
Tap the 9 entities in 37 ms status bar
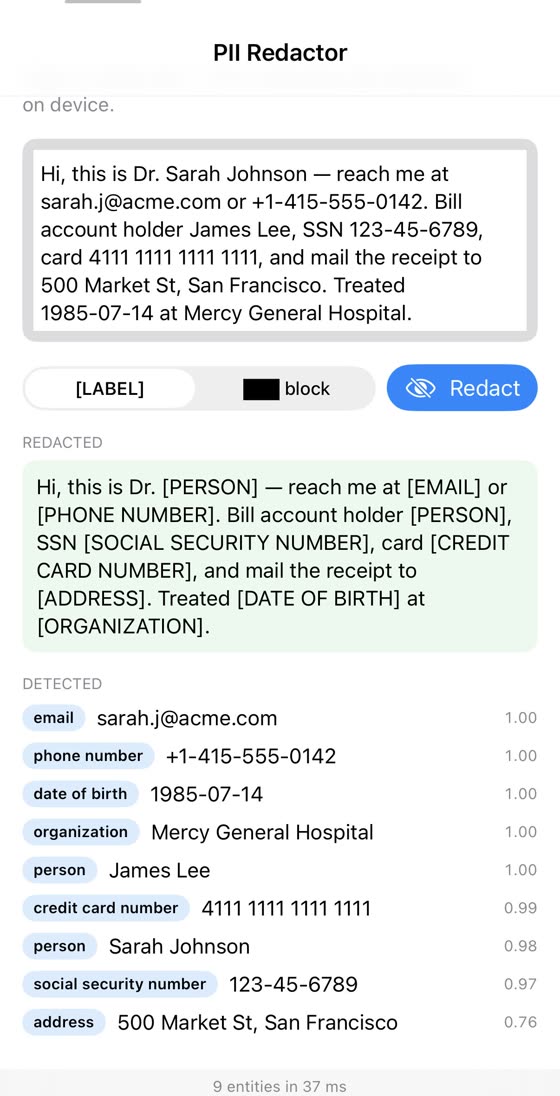(280, 1086)
